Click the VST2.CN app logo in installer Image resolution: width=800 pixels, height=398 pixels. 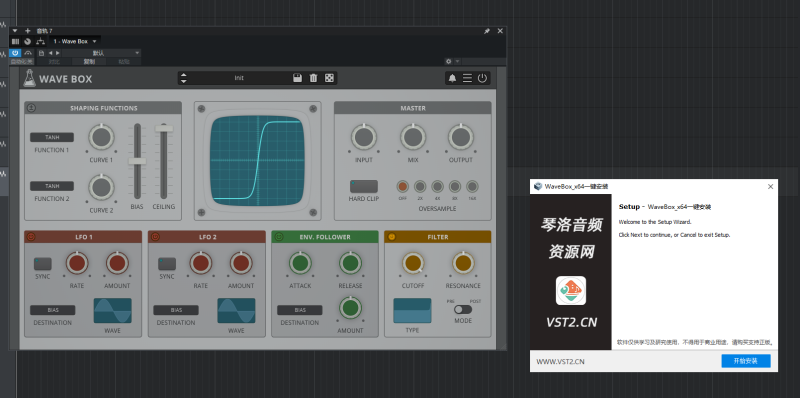(x=570, y=290)
